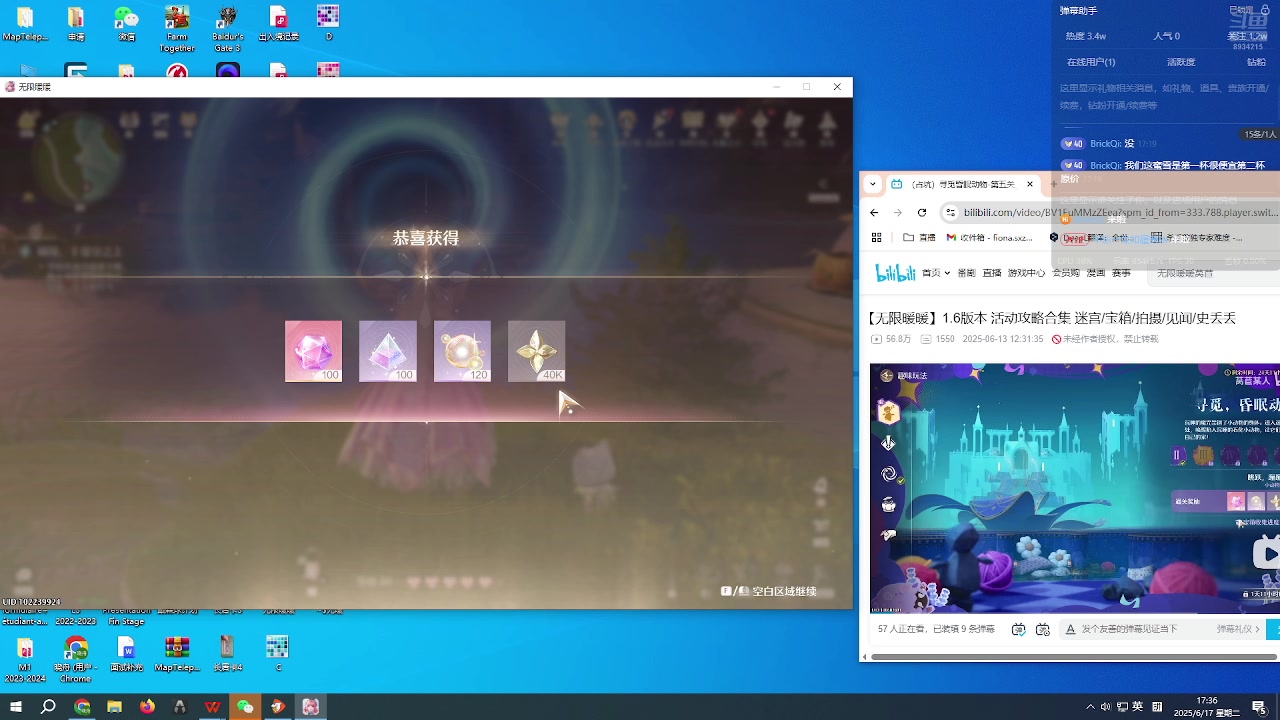Click the glowing orb reward item (120)
The width and height of the screenshot is (1280, 720).
[x=462, y=351]
